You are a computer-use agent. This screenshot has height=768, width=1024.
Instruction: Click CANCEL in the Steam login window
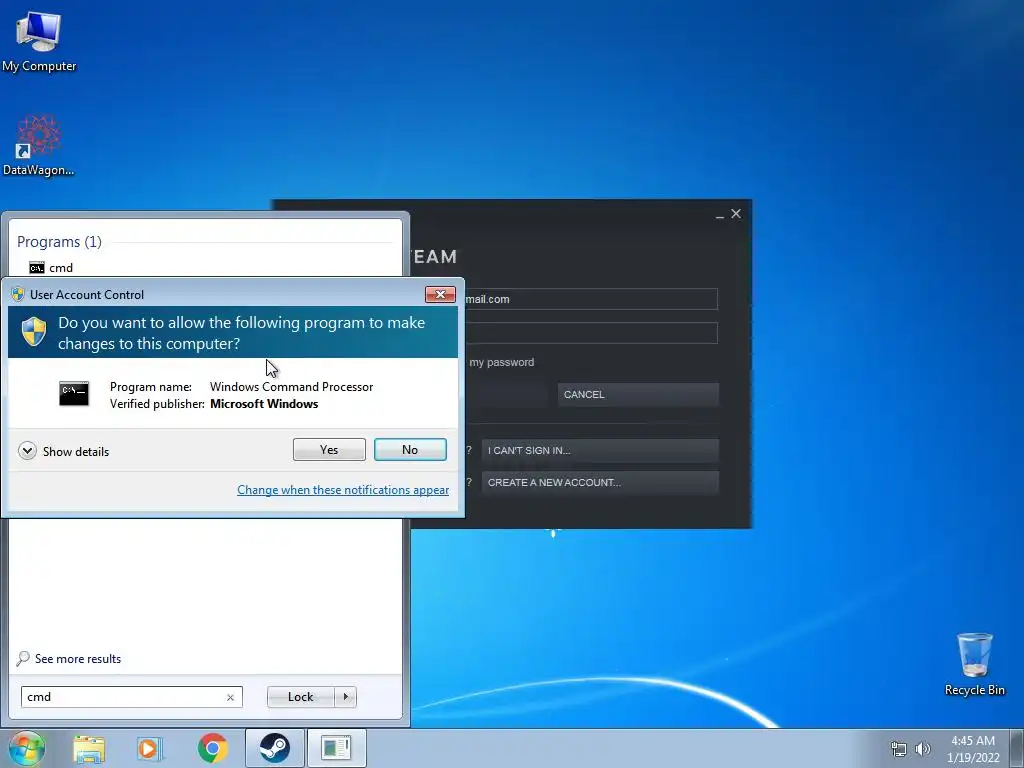tap(638, 394)
